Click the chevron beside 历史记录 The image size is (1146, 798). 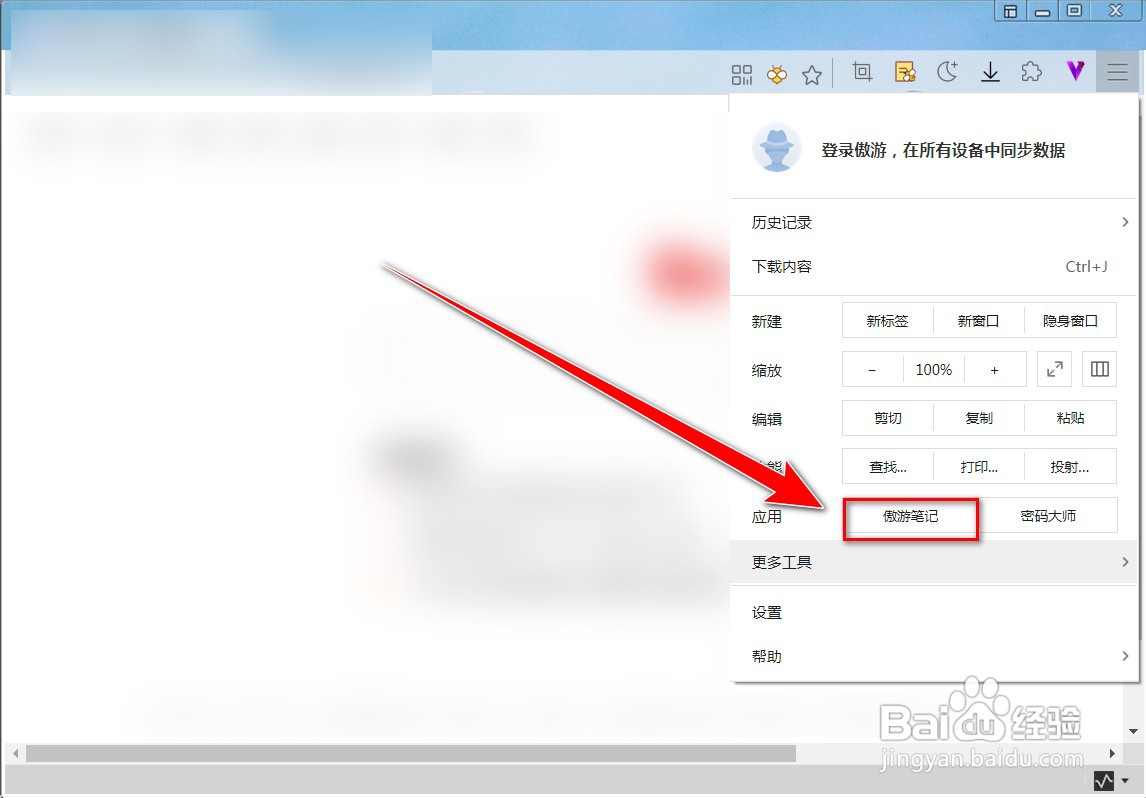pos(1126,222)
